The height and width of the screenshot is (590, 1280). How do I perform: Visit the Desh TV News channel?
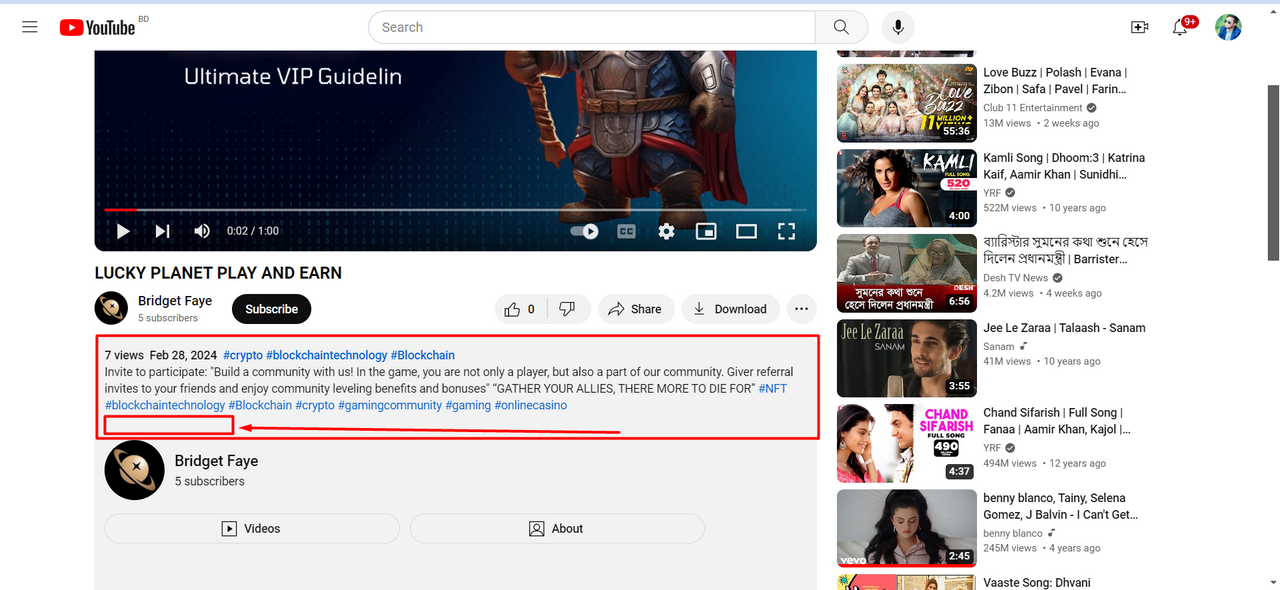coord(1016,278)
